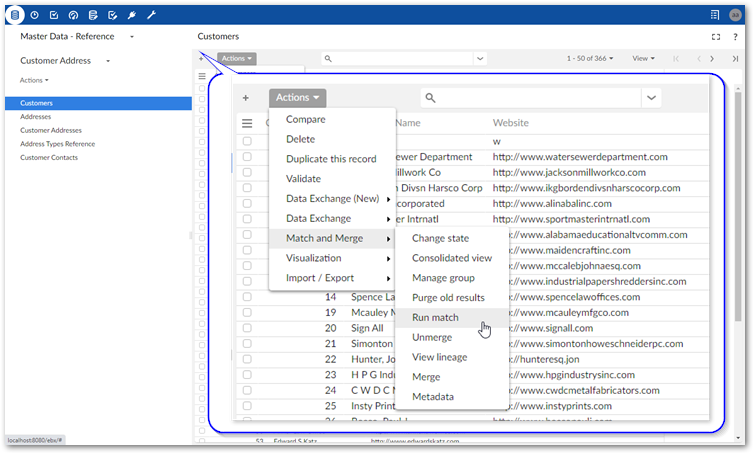The width and height of the screenshot is (754, 454).
Task: Open the help question mark icon
Action: coord(735,37)
